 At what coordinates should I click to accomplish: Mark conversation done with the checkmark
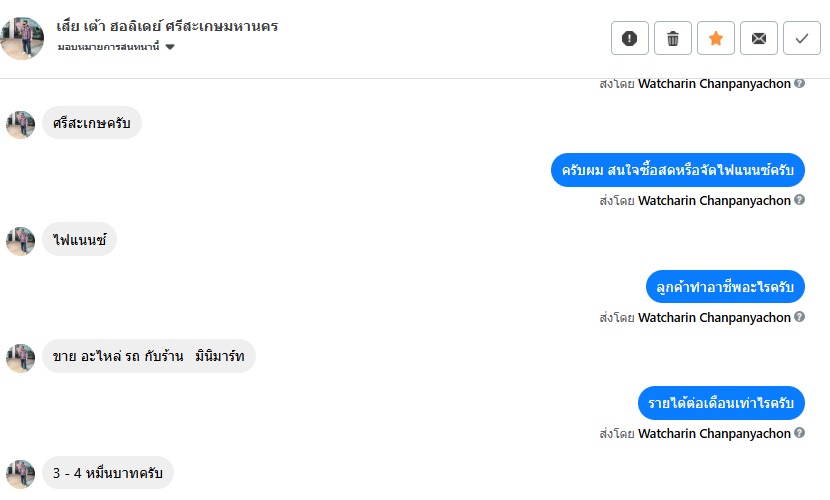point(802,38)
